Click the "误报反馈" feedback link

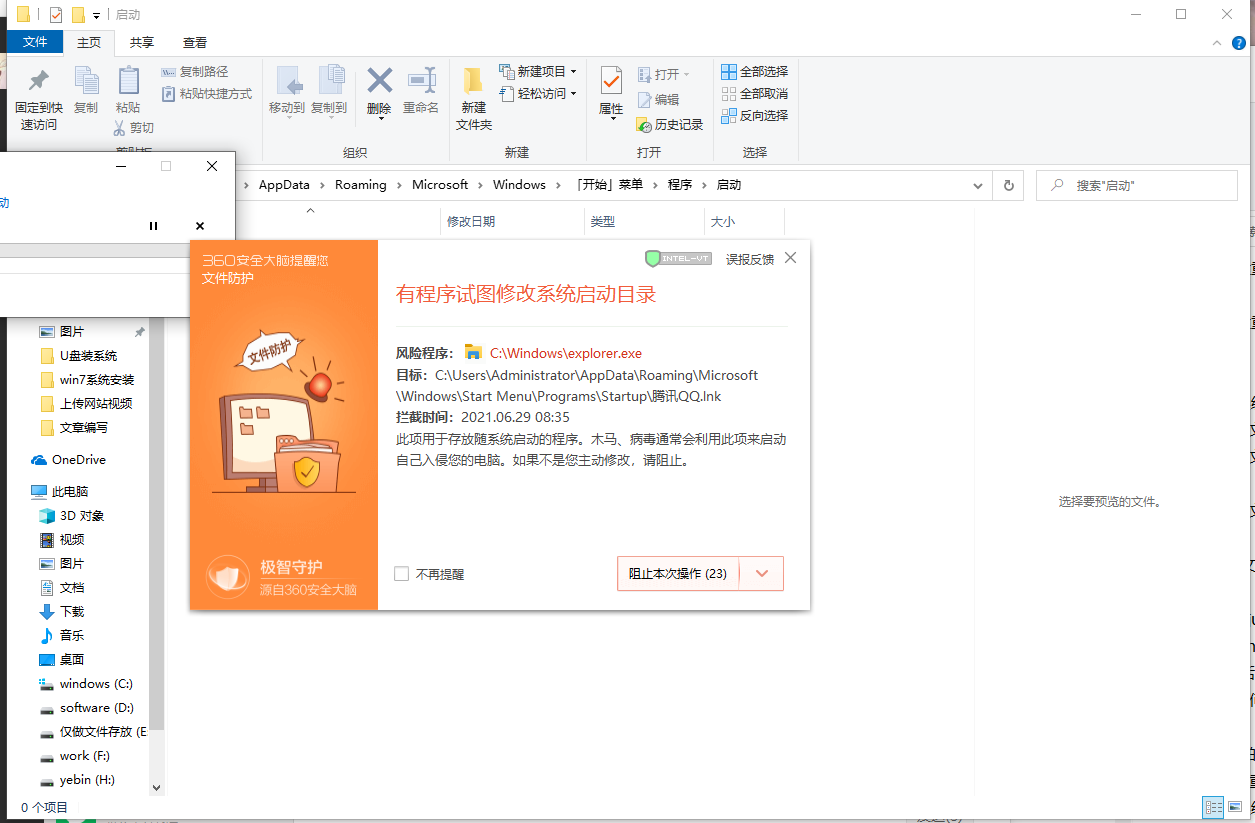(x=749, y=259)
